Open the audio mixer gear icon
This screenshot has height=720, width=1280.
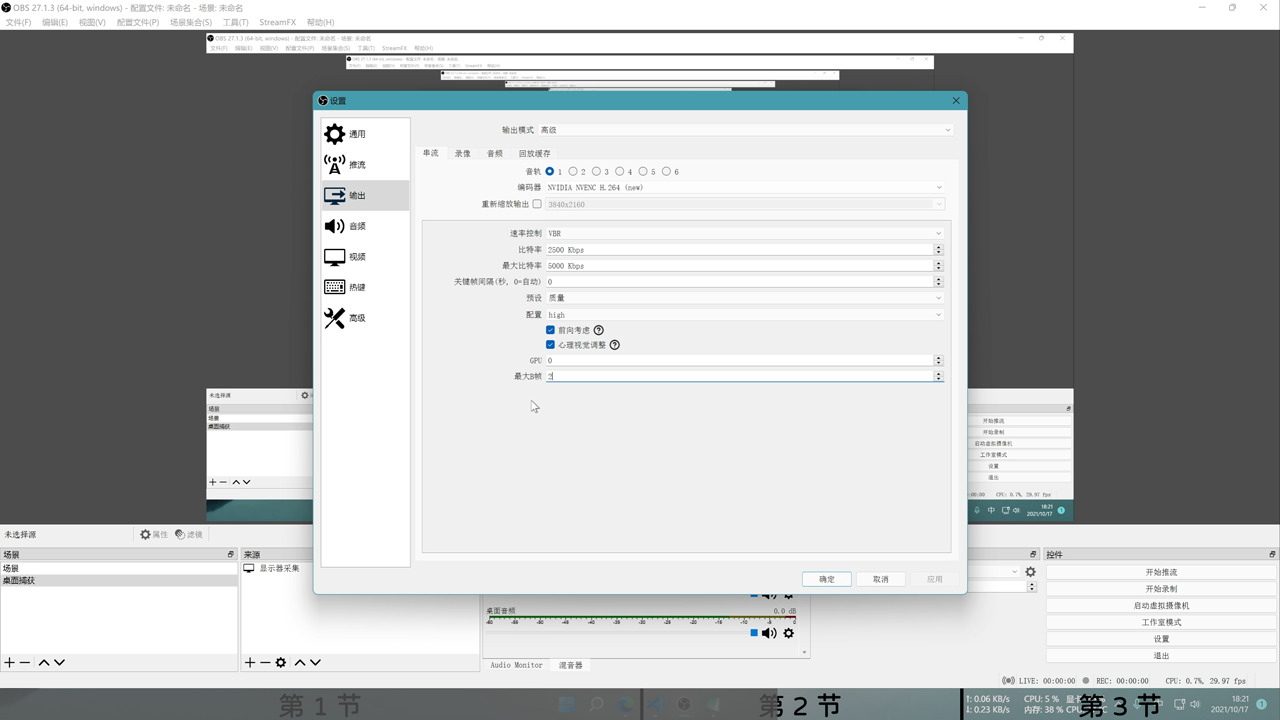(789, 633)
